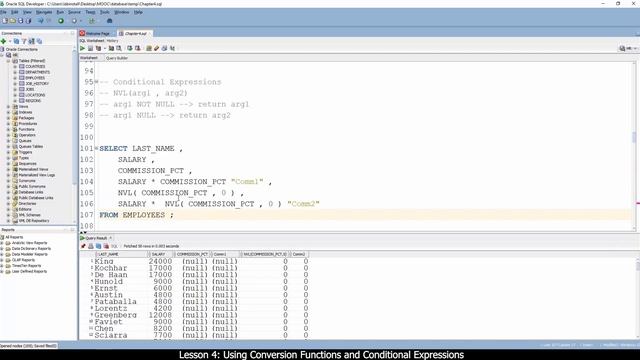The width and height of the screenshot is (640, 360).
Task: Click the 'Greenberg' cell in results
Action: coord(116,315)
